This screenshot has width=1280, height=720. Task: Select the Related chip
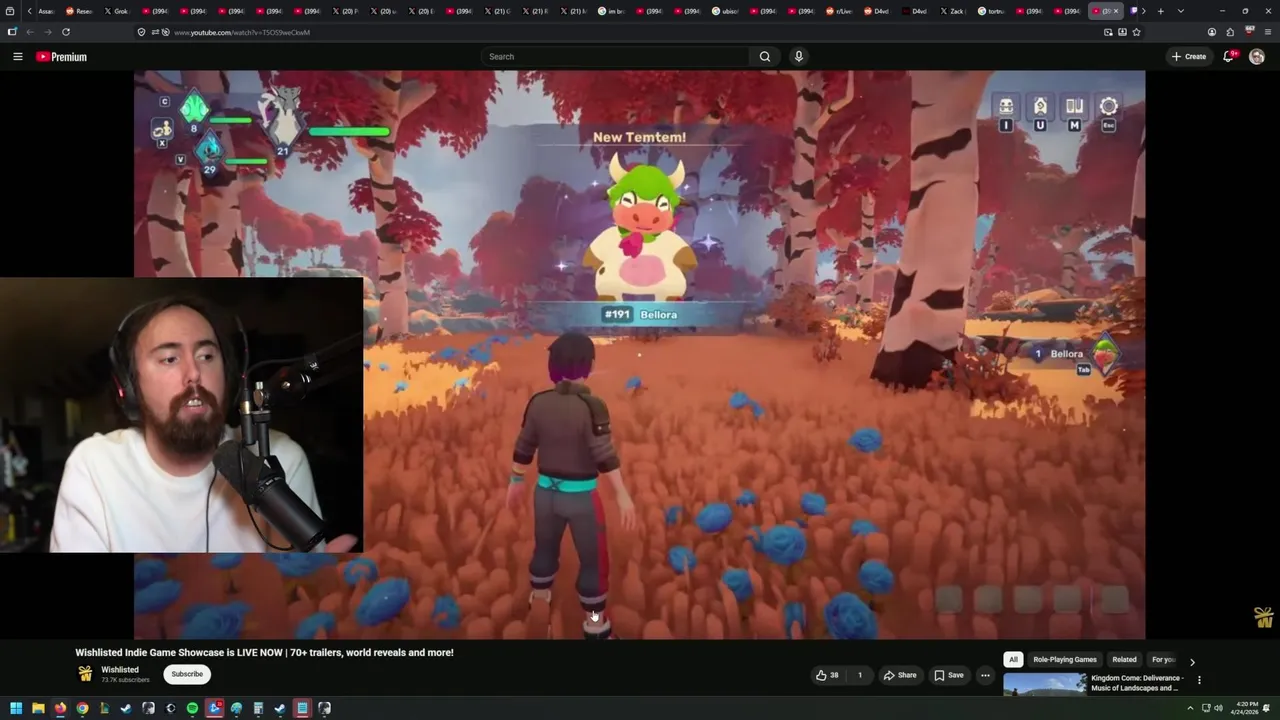tap(1124, 660)
